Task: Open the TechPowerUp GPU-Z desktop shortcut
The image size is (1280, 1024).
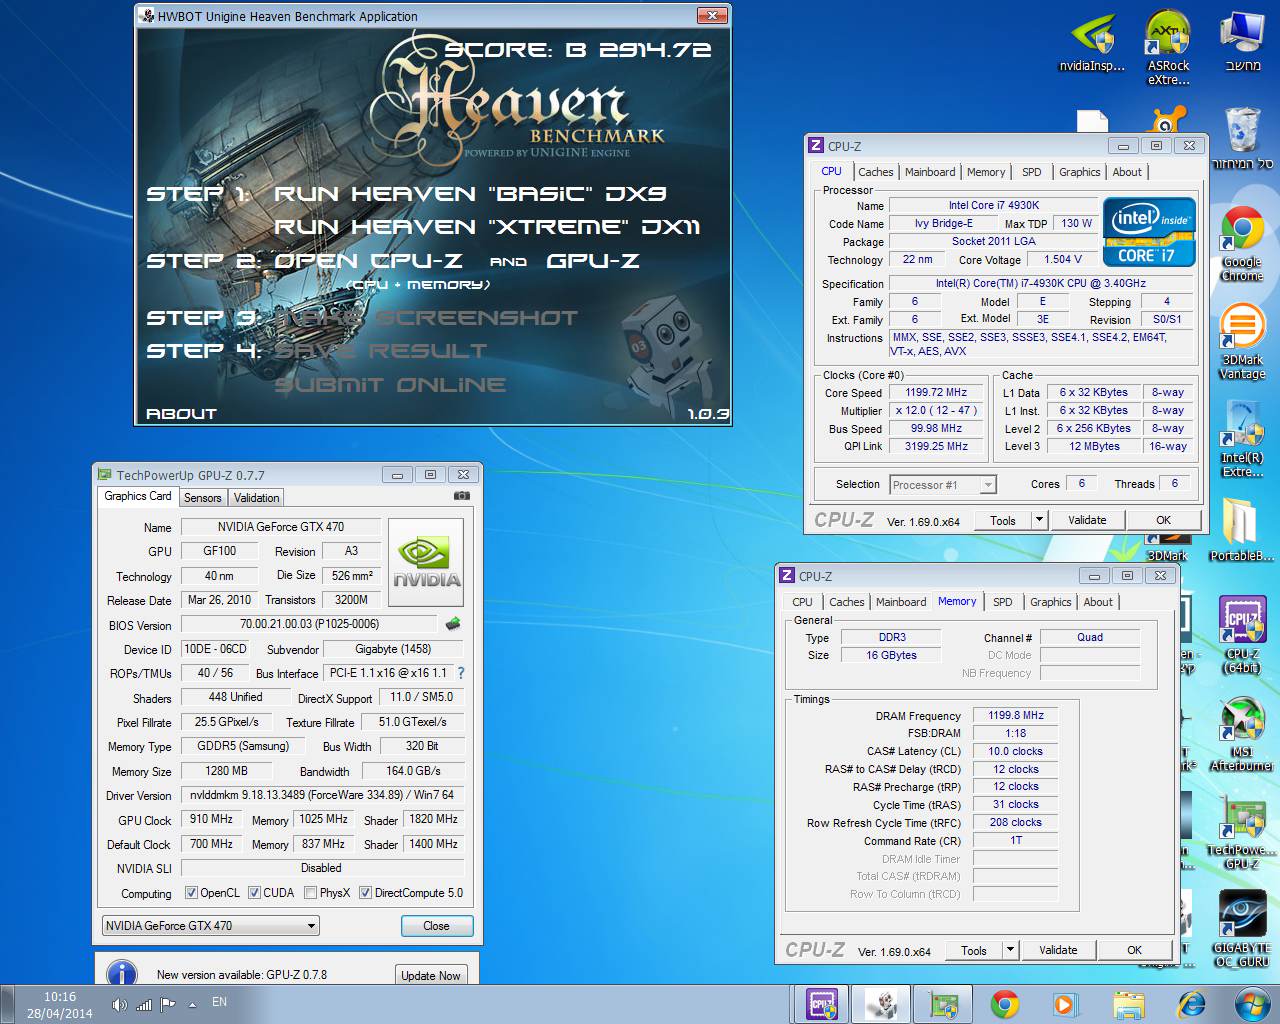Action: point(1242,832)
